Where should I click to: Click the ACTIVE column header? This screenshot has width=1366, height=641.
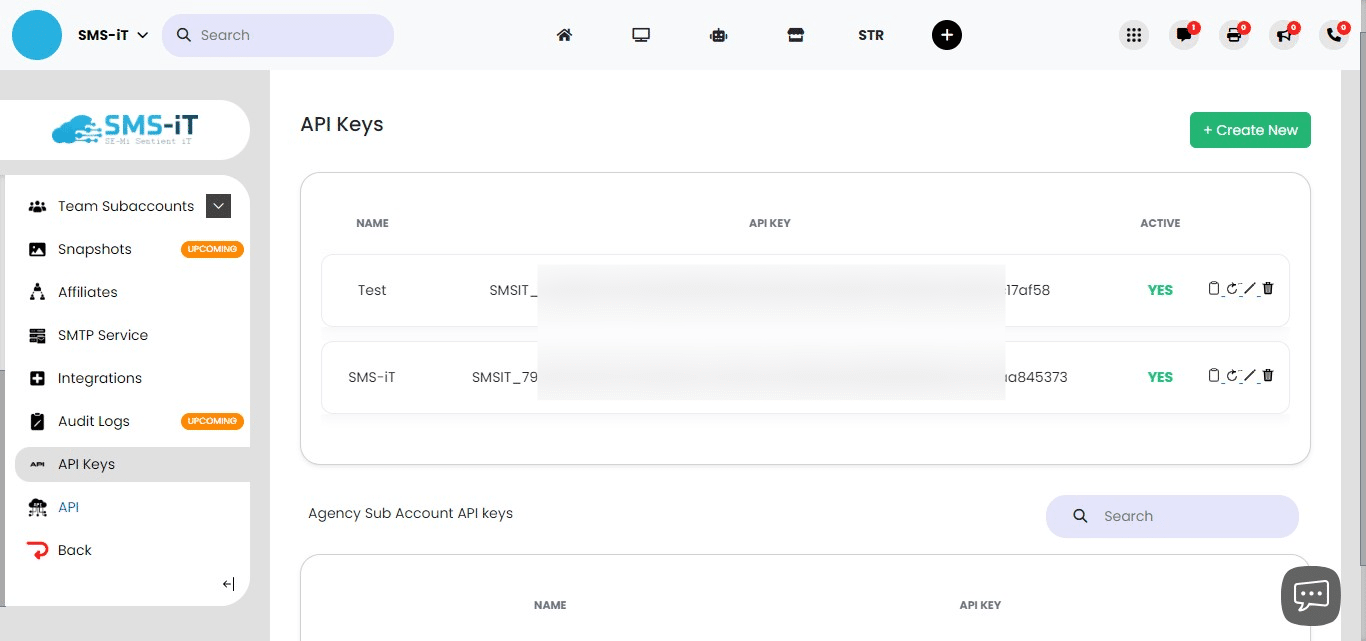[1160, 223]
